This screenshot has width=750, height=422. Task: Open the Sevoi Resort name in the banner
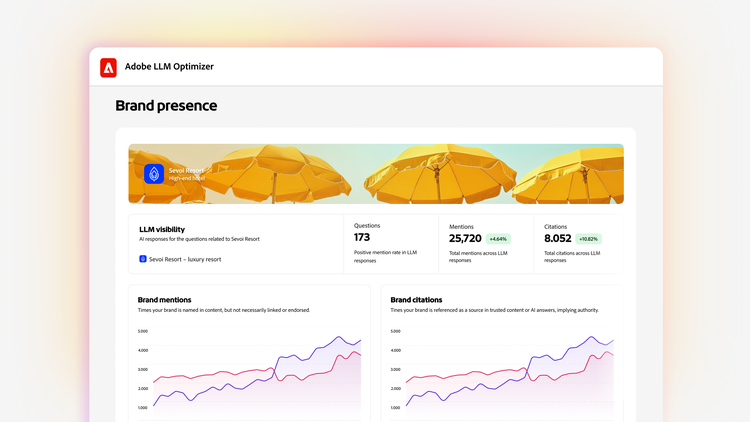(187, 170)
